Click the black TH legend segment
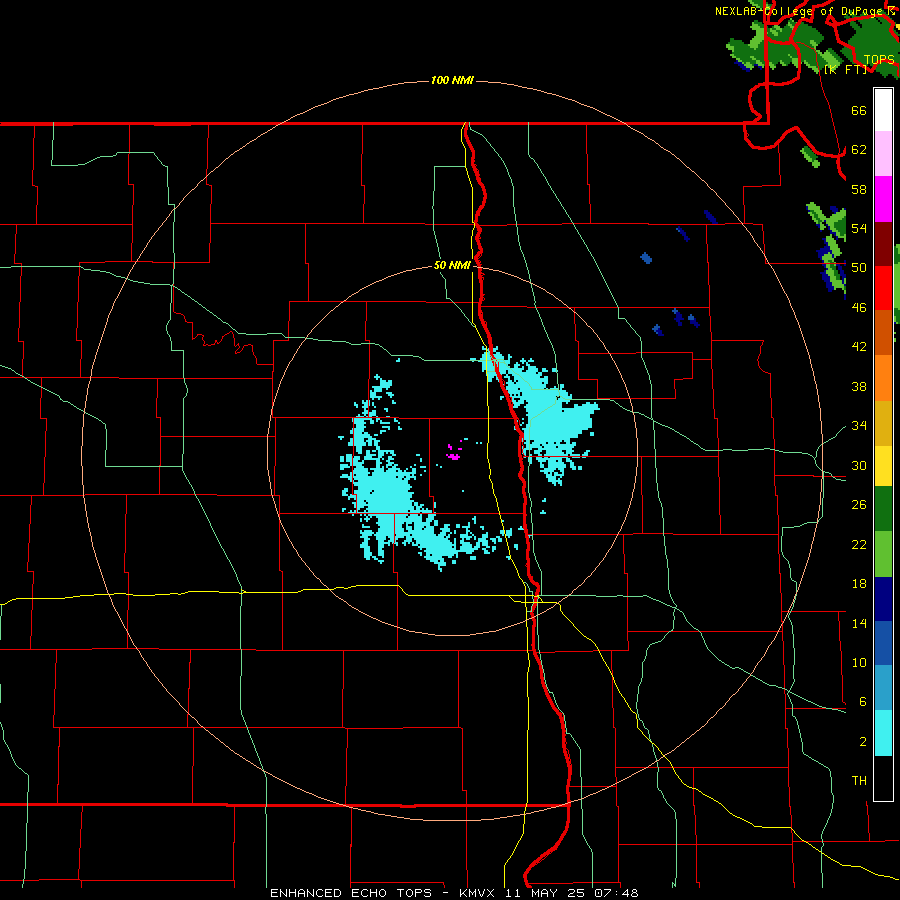 pos(883,778)
